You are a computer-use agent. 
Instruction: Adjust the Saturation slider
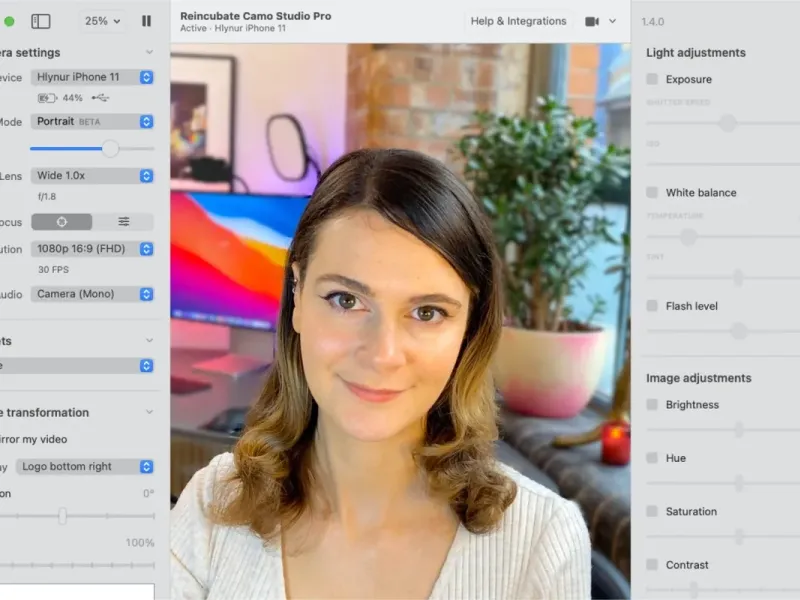click(x=739, y=536)
